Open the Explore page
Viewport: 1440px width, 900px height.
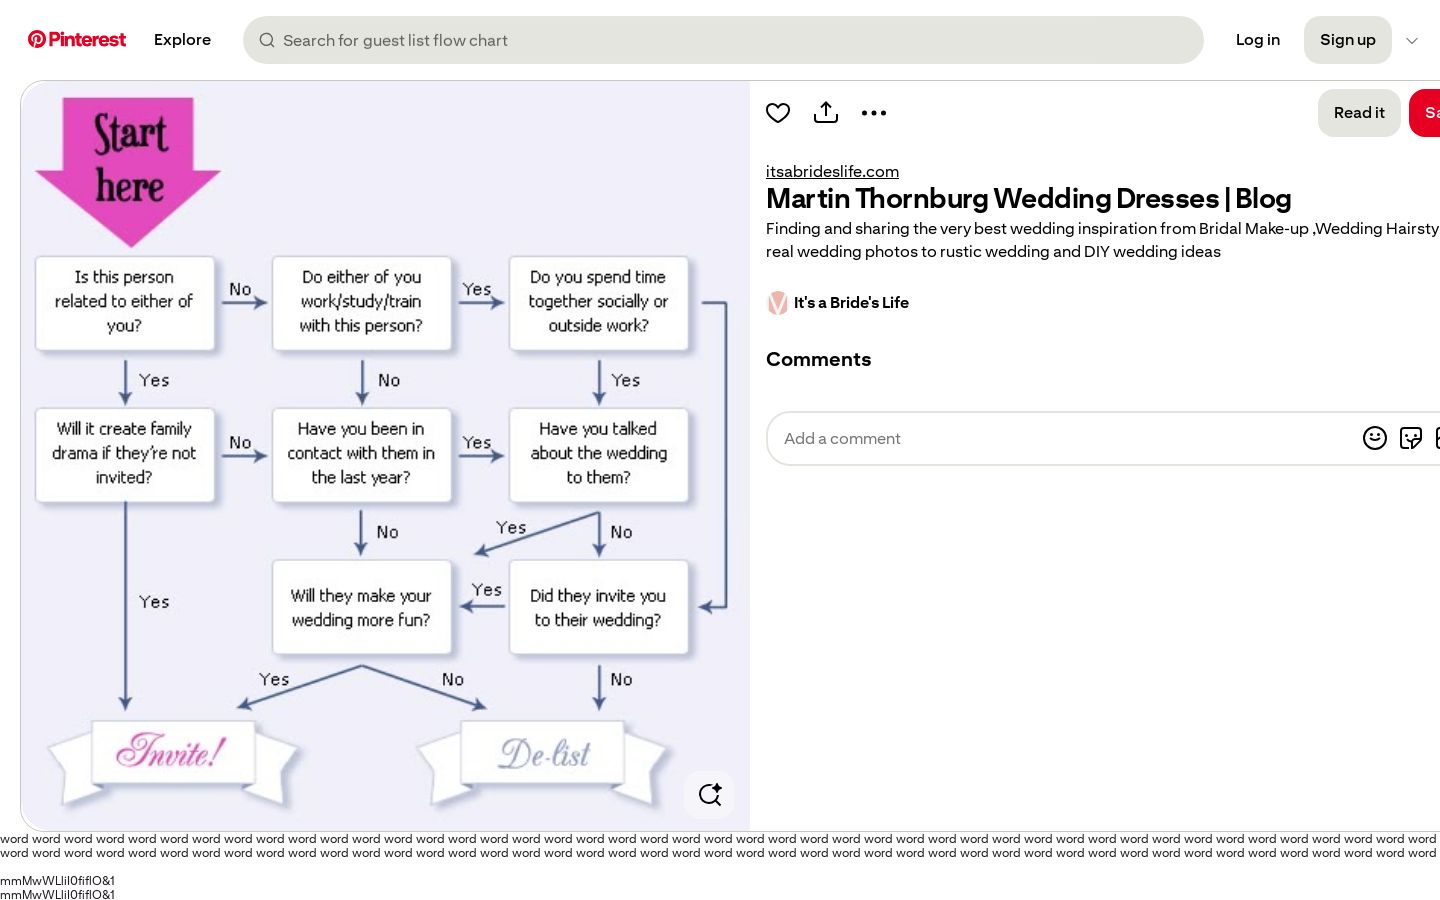(x=182, y=40)
